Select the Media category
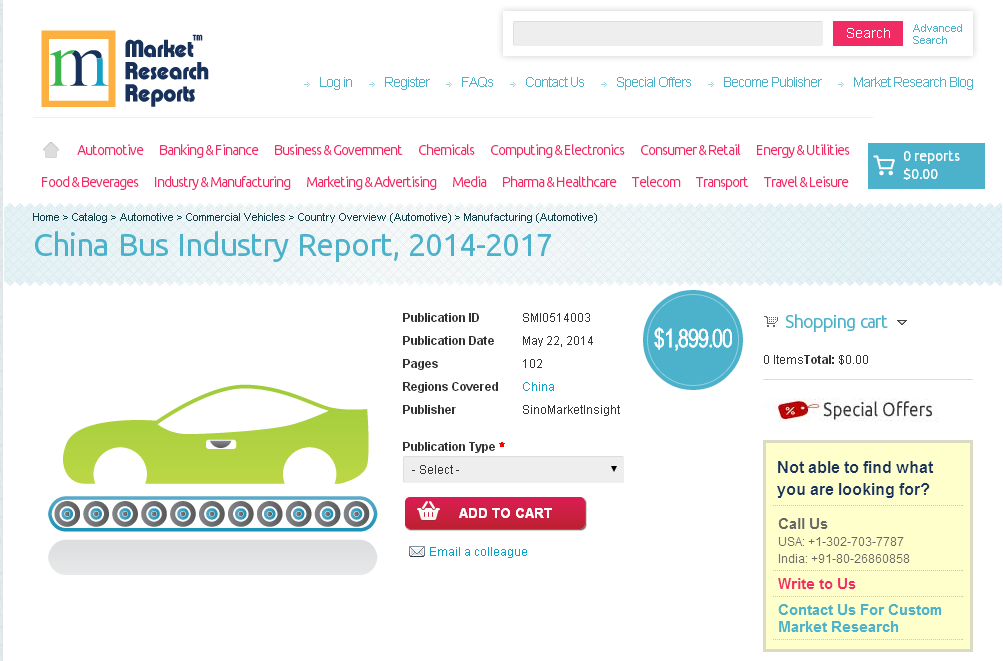This screenshot has height=661, width=1003. [469, 182]
